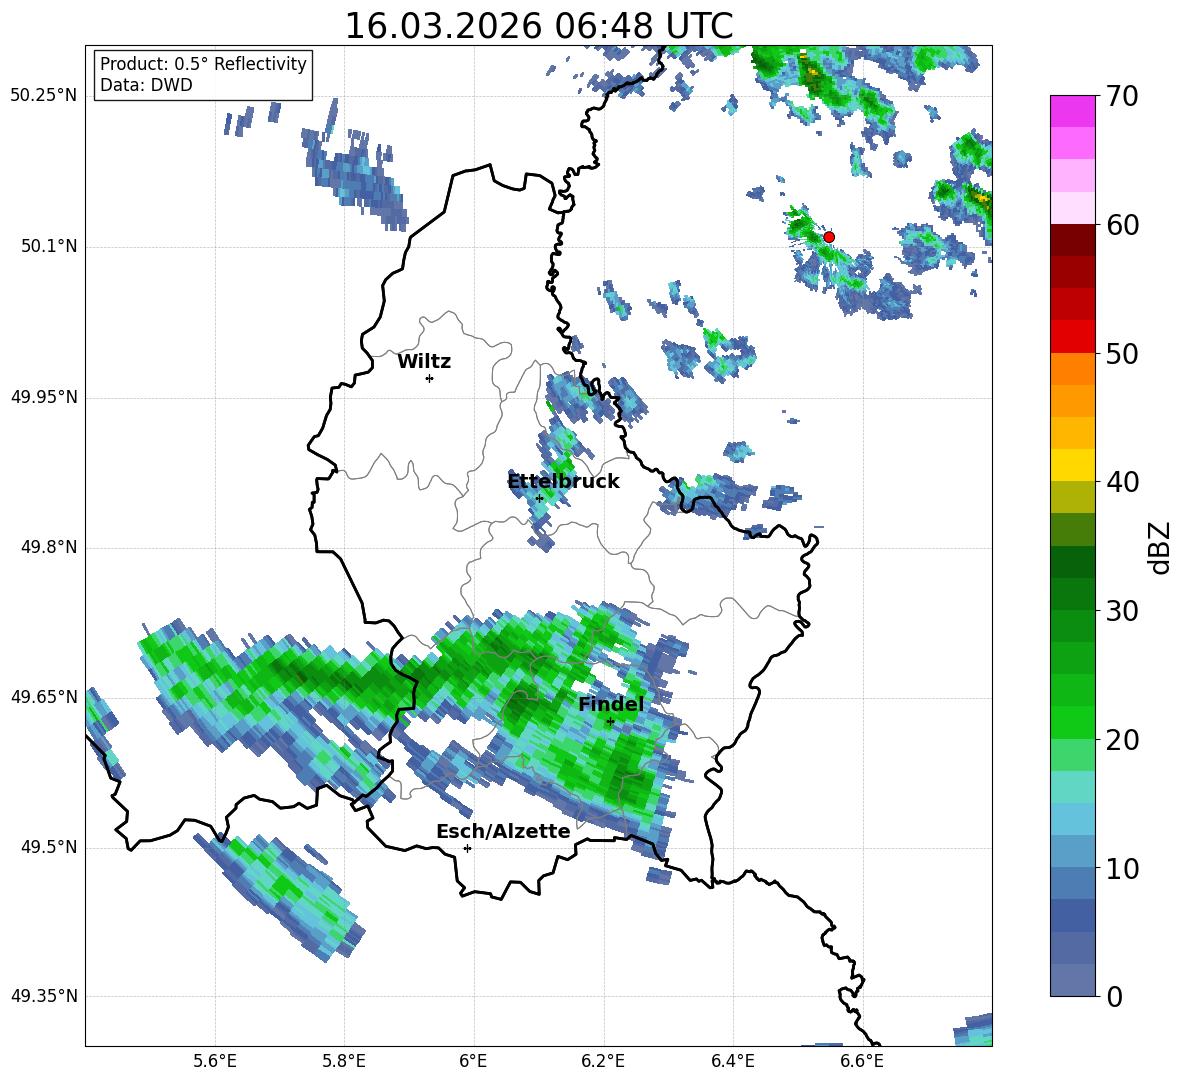Viewport: 1184px width, 1081px height.
Task: Click the 'Data: DWD' text
Action: point(146,85)
